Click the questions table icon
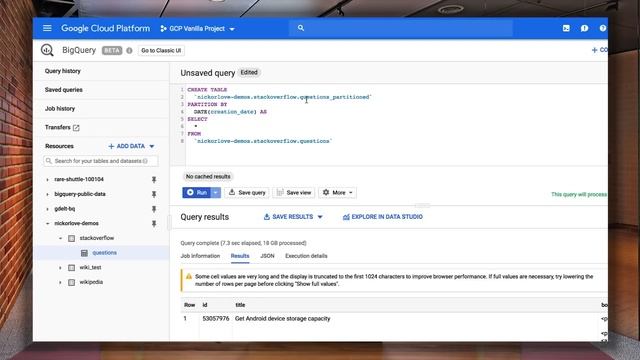640x360 pixels. point(84,253)
